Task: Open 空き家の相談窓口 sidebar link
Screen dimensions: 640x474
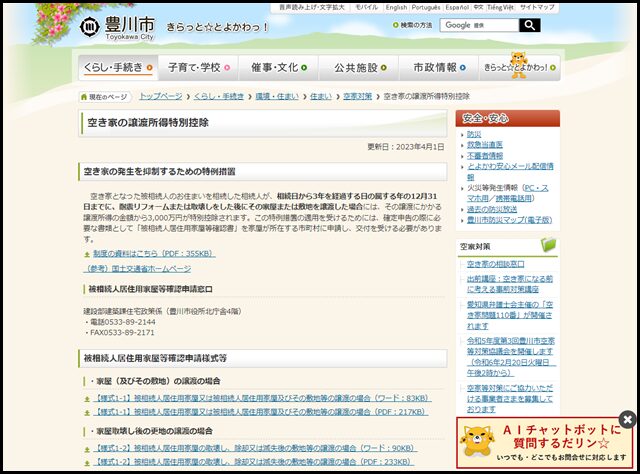Action: (x=496, y=264)
